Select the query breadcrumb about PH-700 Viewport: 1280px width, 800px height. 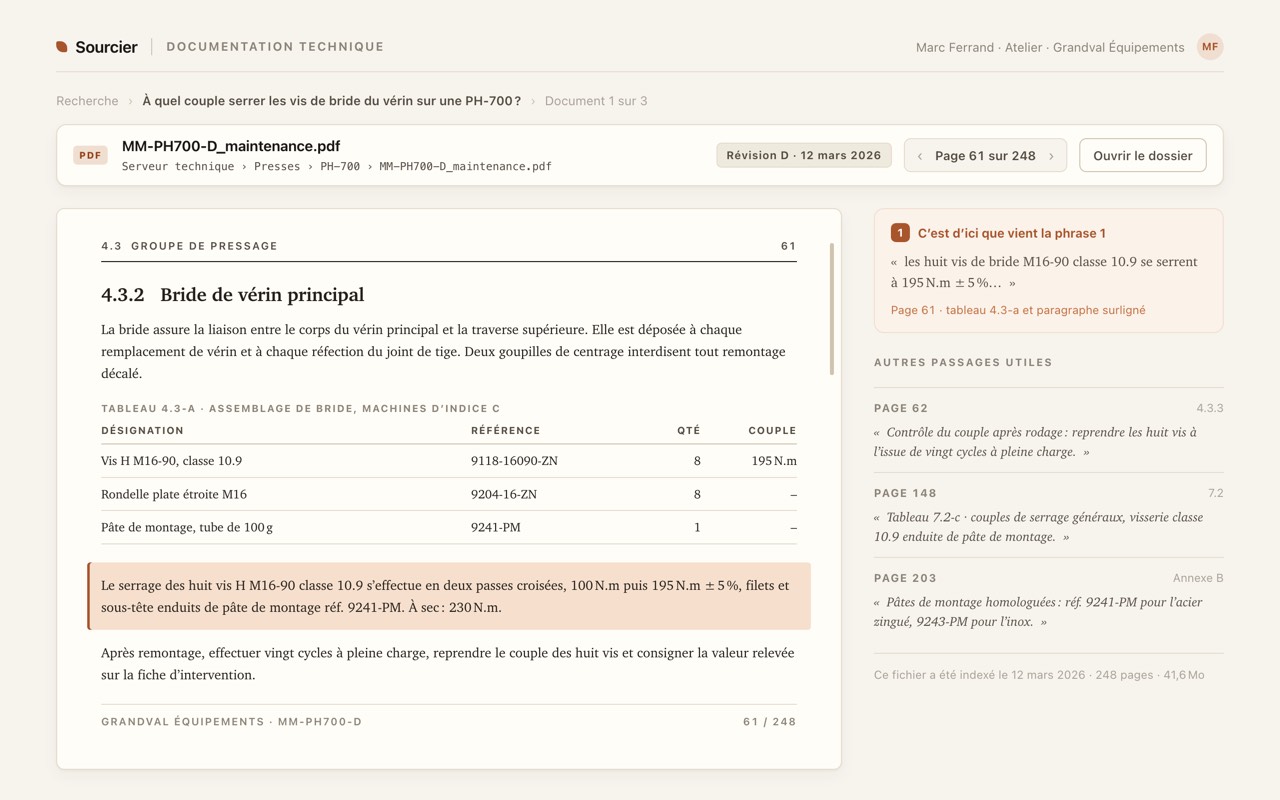pyautogui.click(x=331, y=101)
